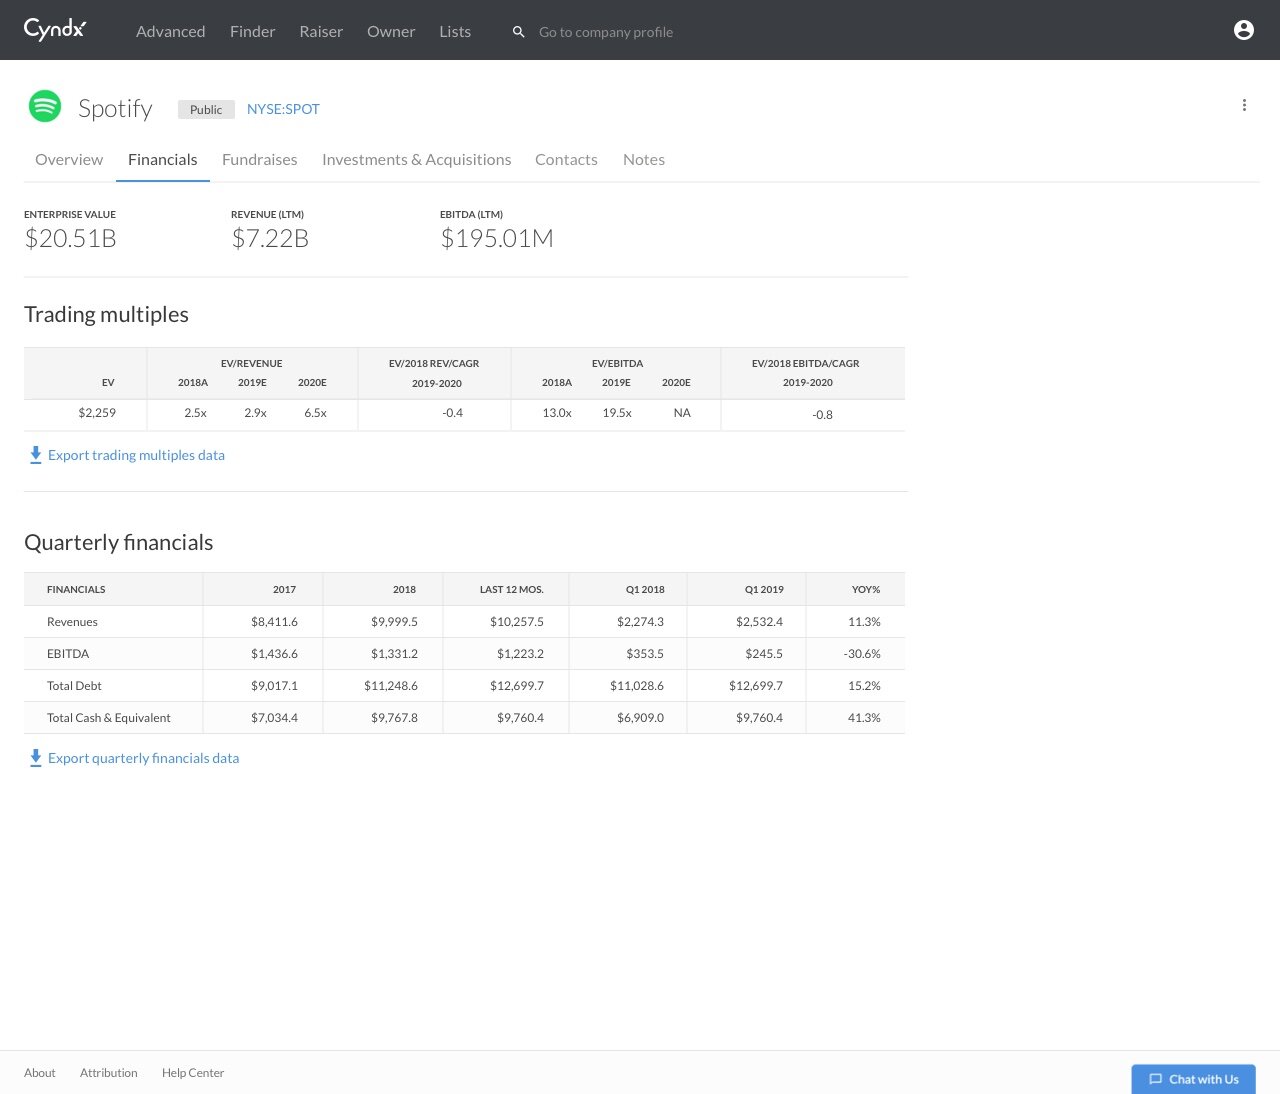Click the EV/EBITDA 19.5x cell

617,413
